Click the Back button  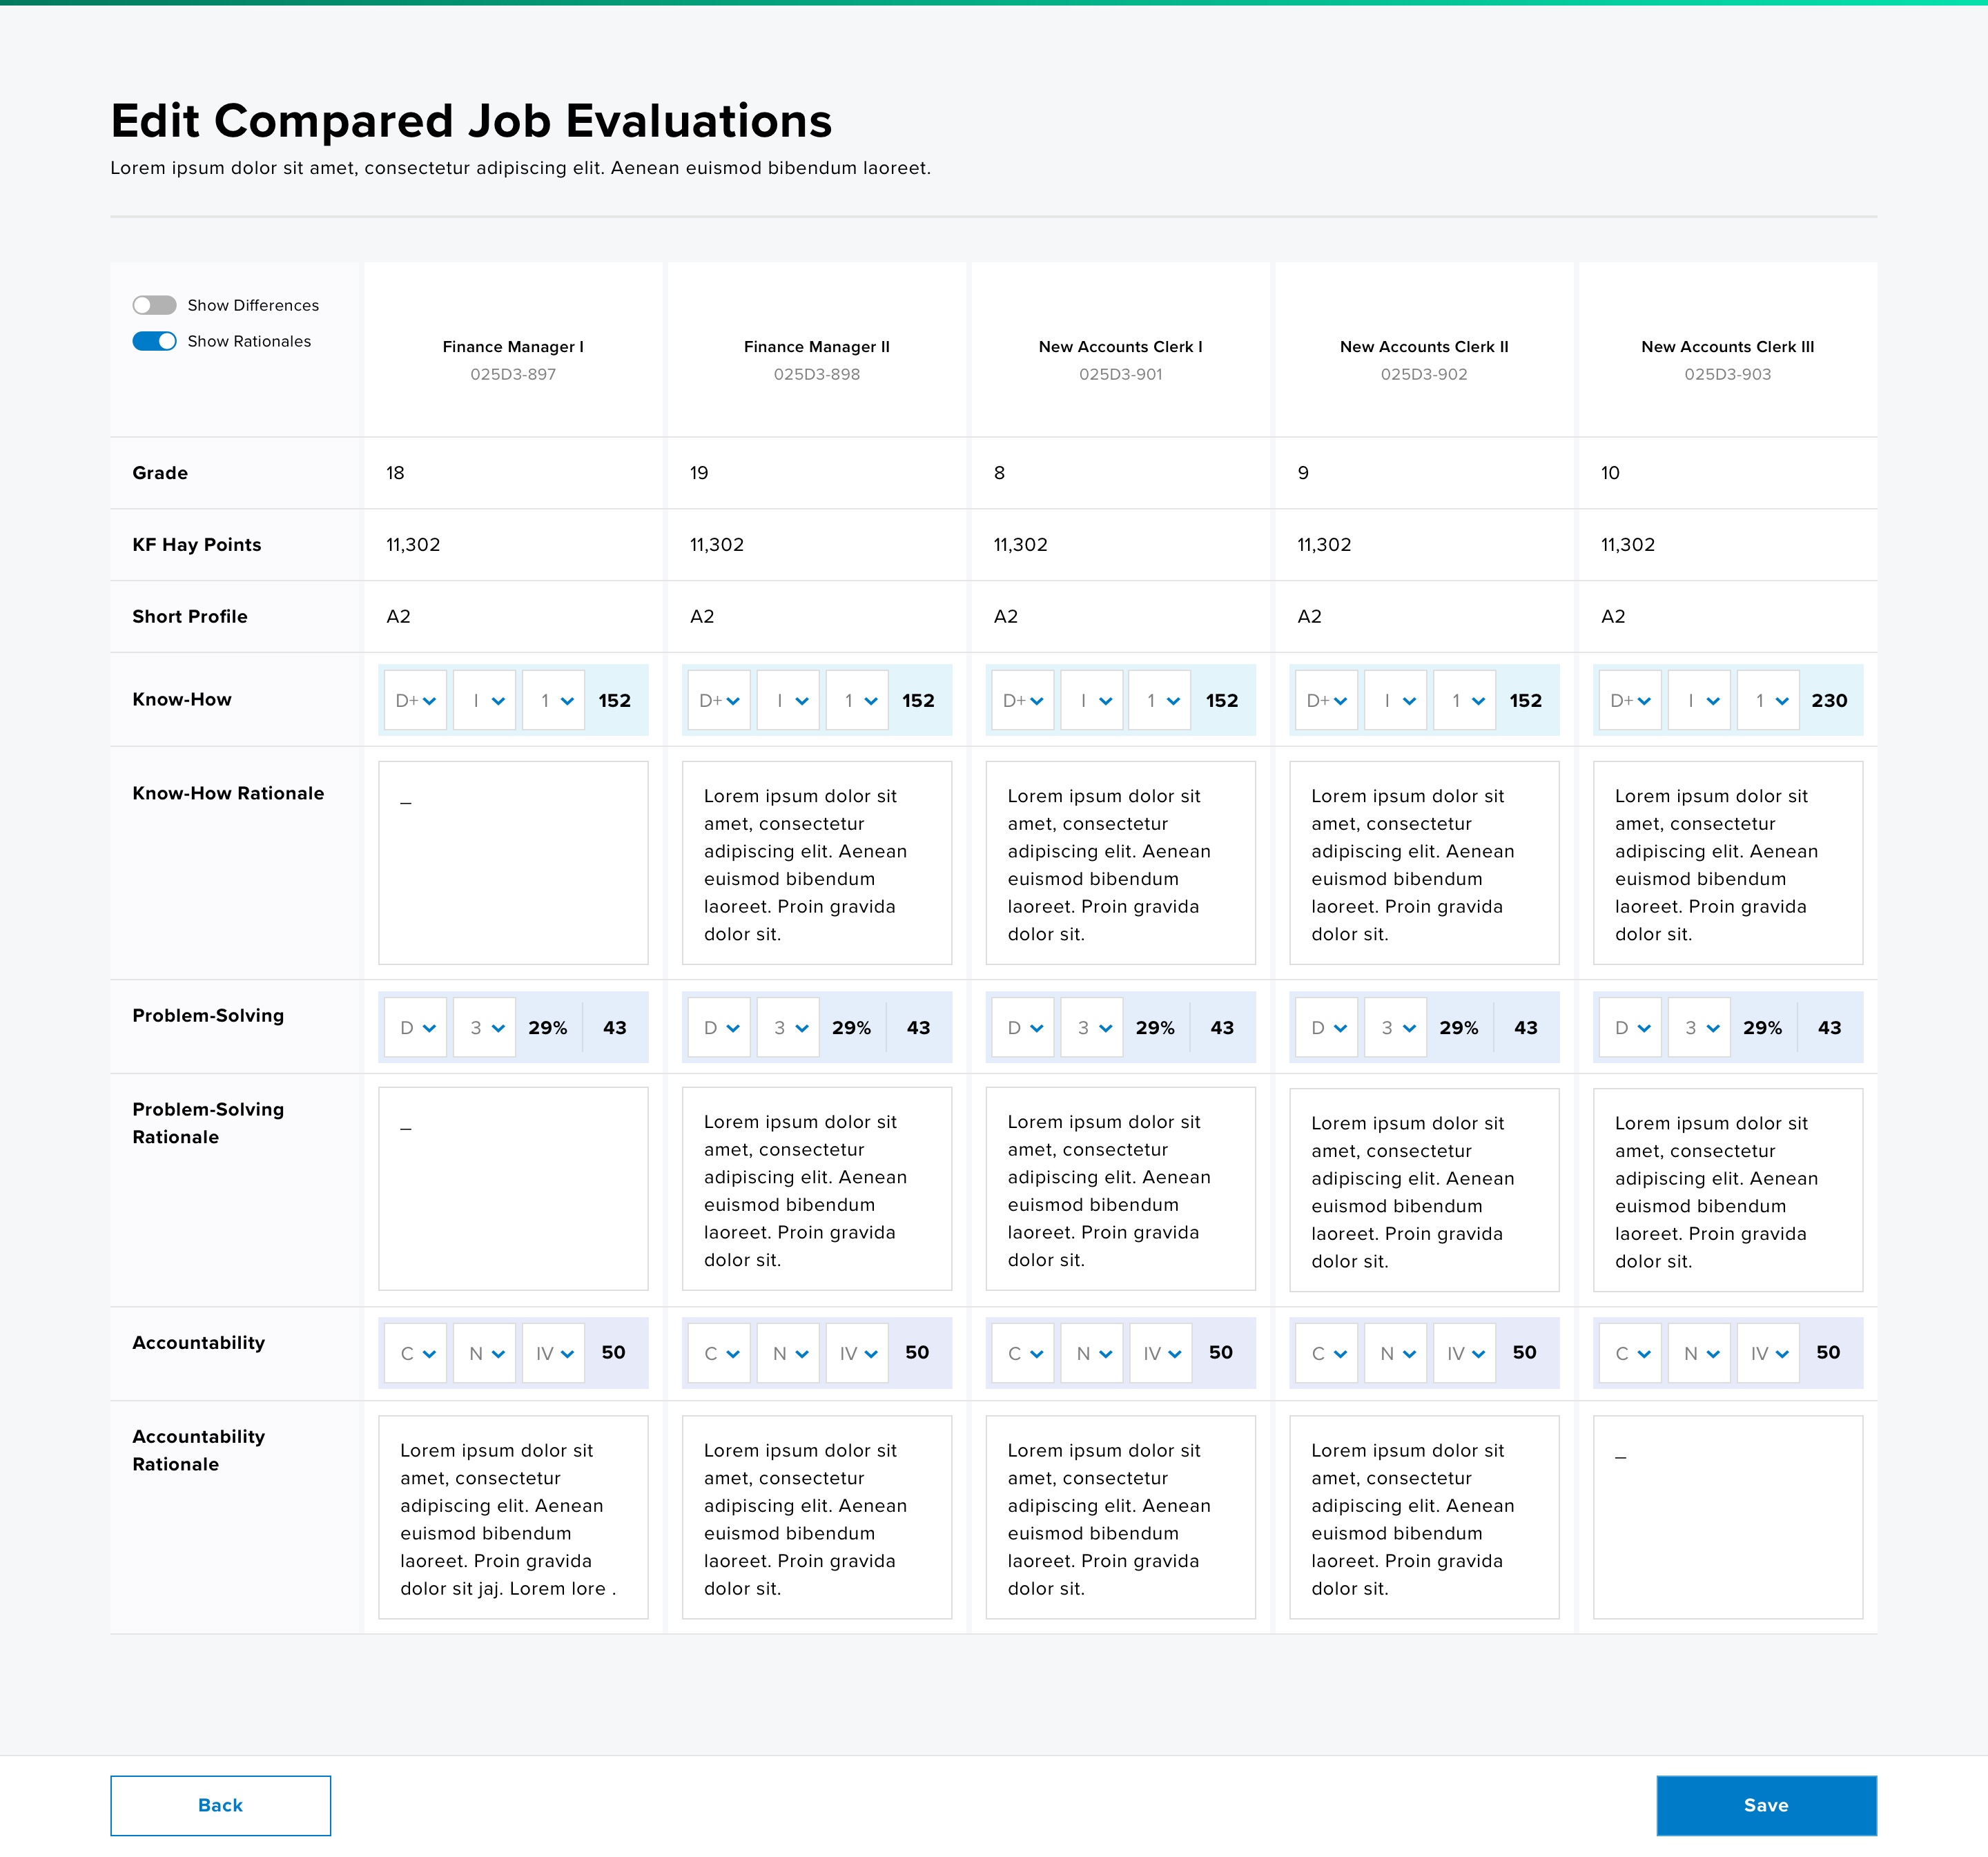[x=220, y=1805]
